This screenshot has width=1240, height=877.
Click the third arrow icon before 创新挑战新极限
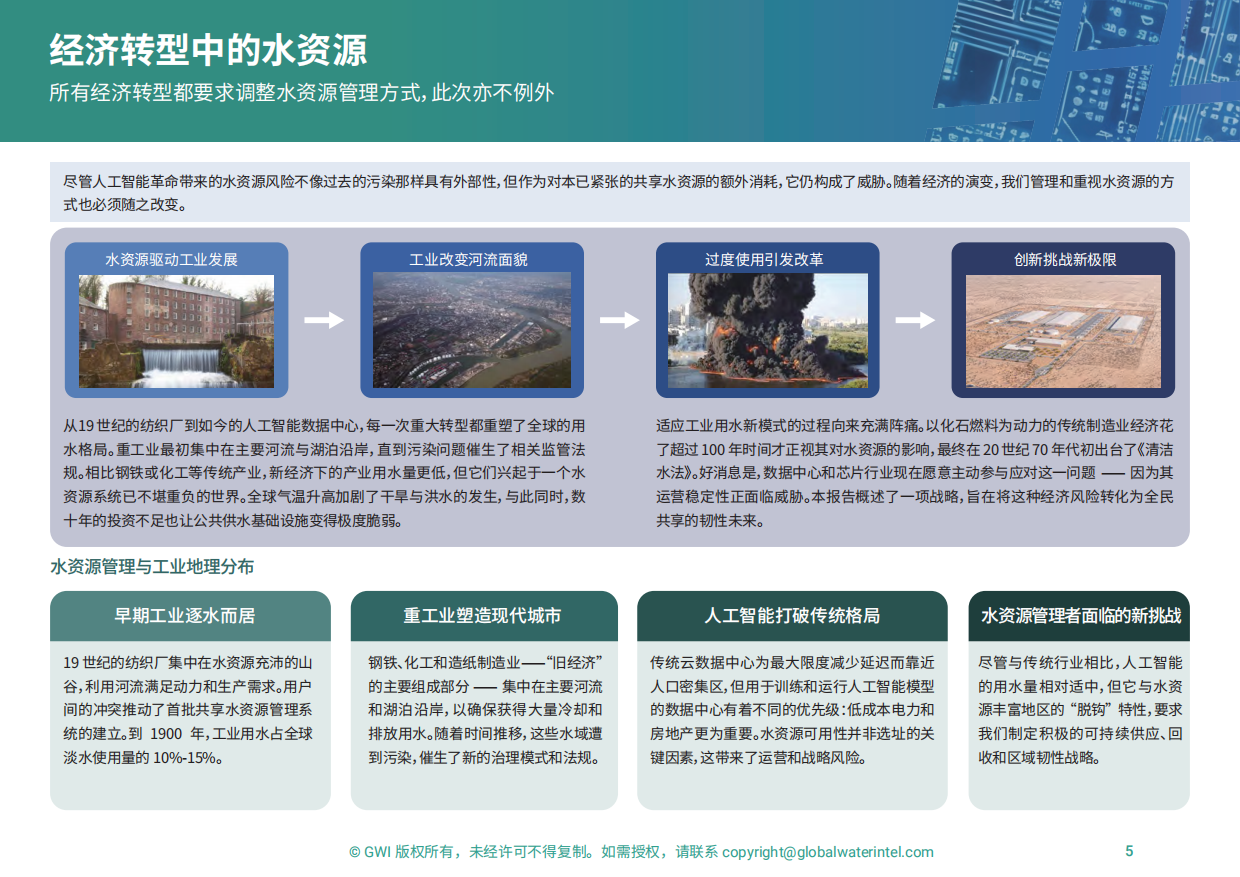(x=914, y=320)
